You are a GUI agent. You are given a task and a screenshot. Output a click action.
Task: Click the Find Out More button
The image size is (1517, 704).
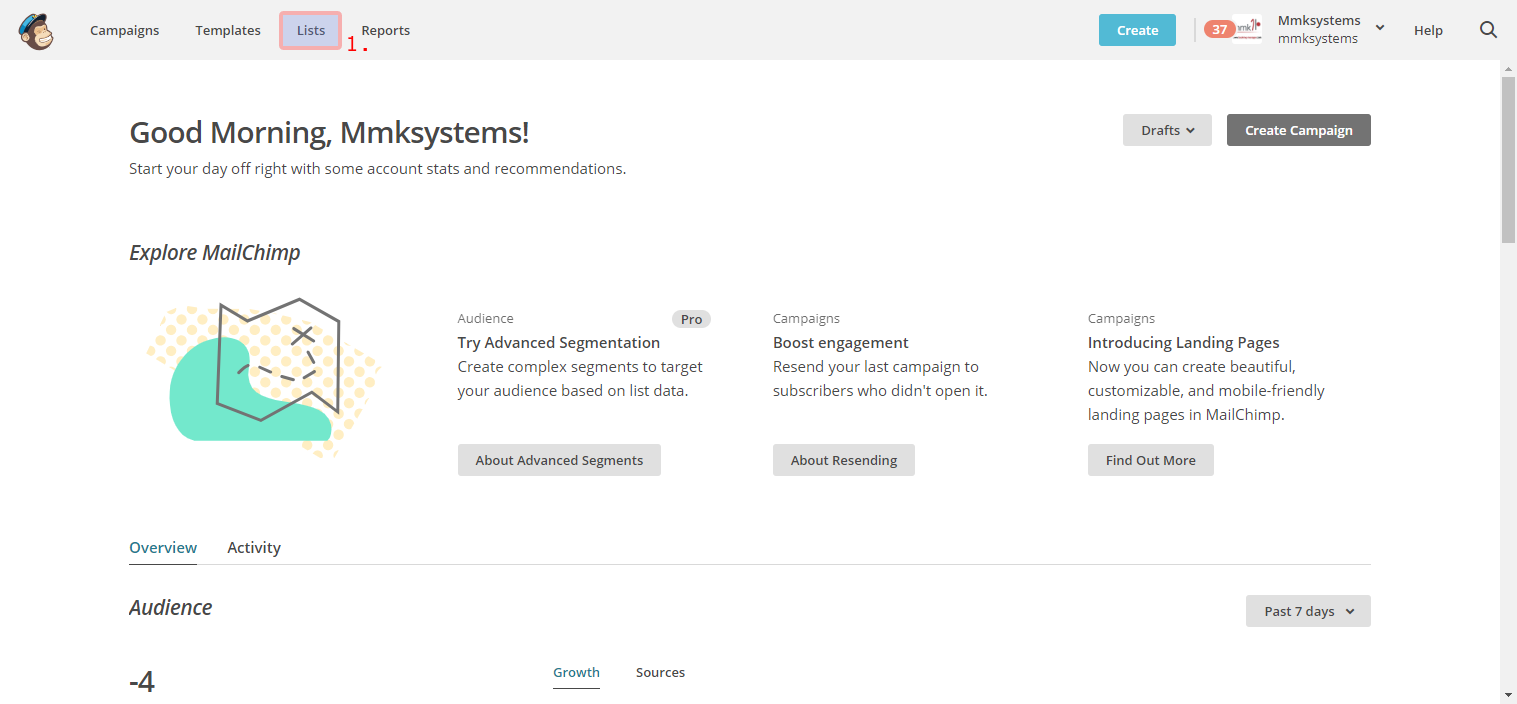coord(1151,460)
